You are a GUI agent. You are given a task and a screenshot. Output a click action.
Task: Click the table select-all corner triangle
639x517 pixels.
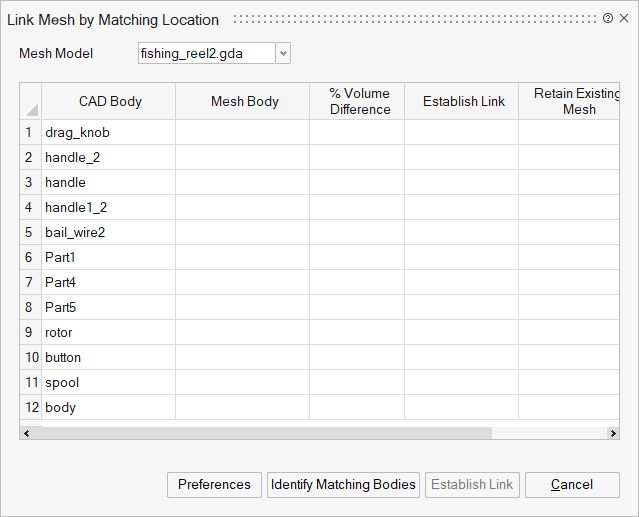(x=31, y=102)
